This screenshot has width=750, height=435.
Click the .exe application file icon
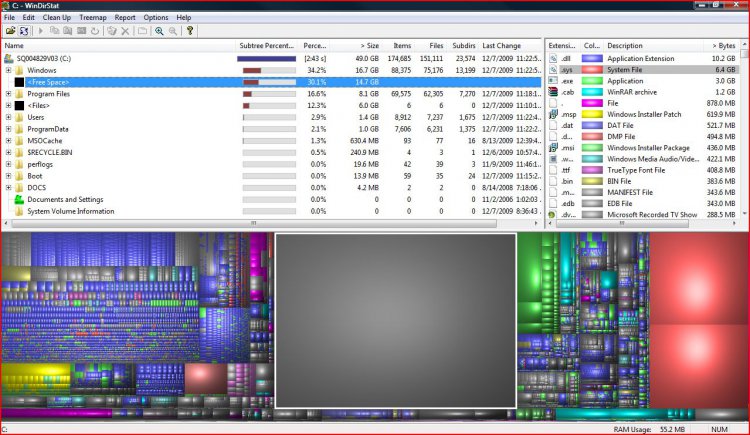point(553,81)
